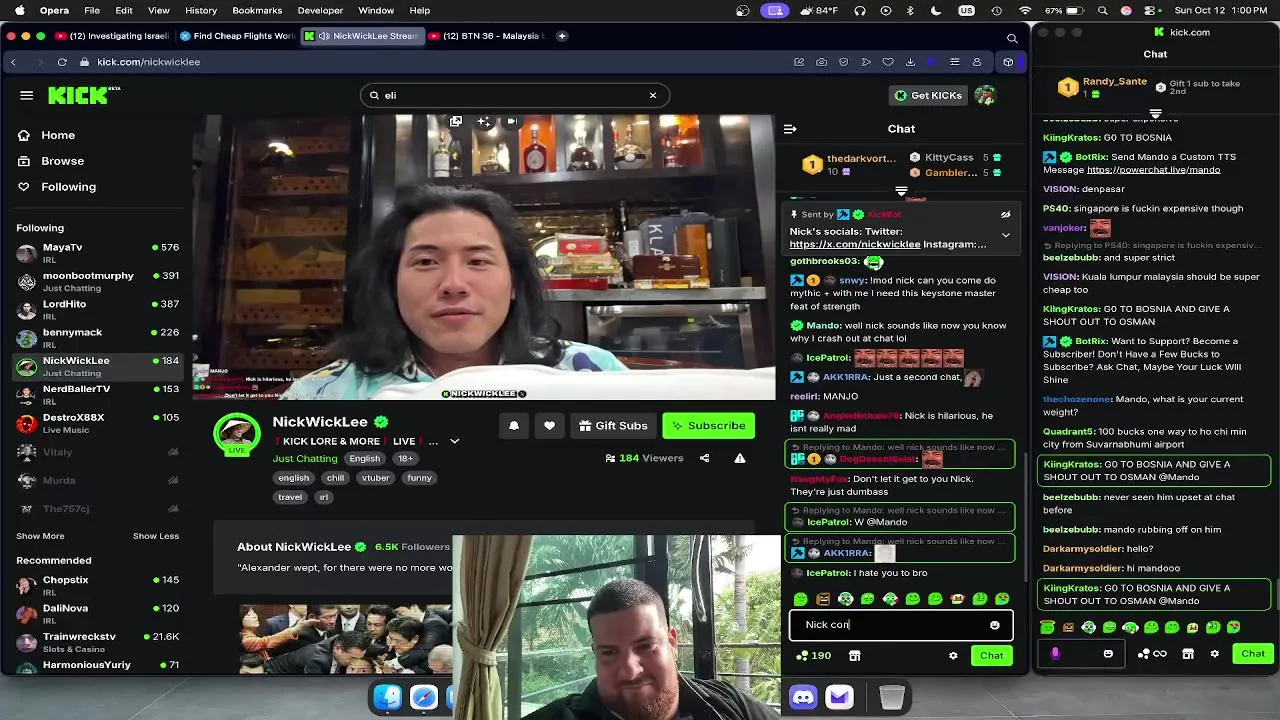The width and height of the screenshot is (1280, 720).
Task: Subscribe to NickWickLee
Action: 708,425
